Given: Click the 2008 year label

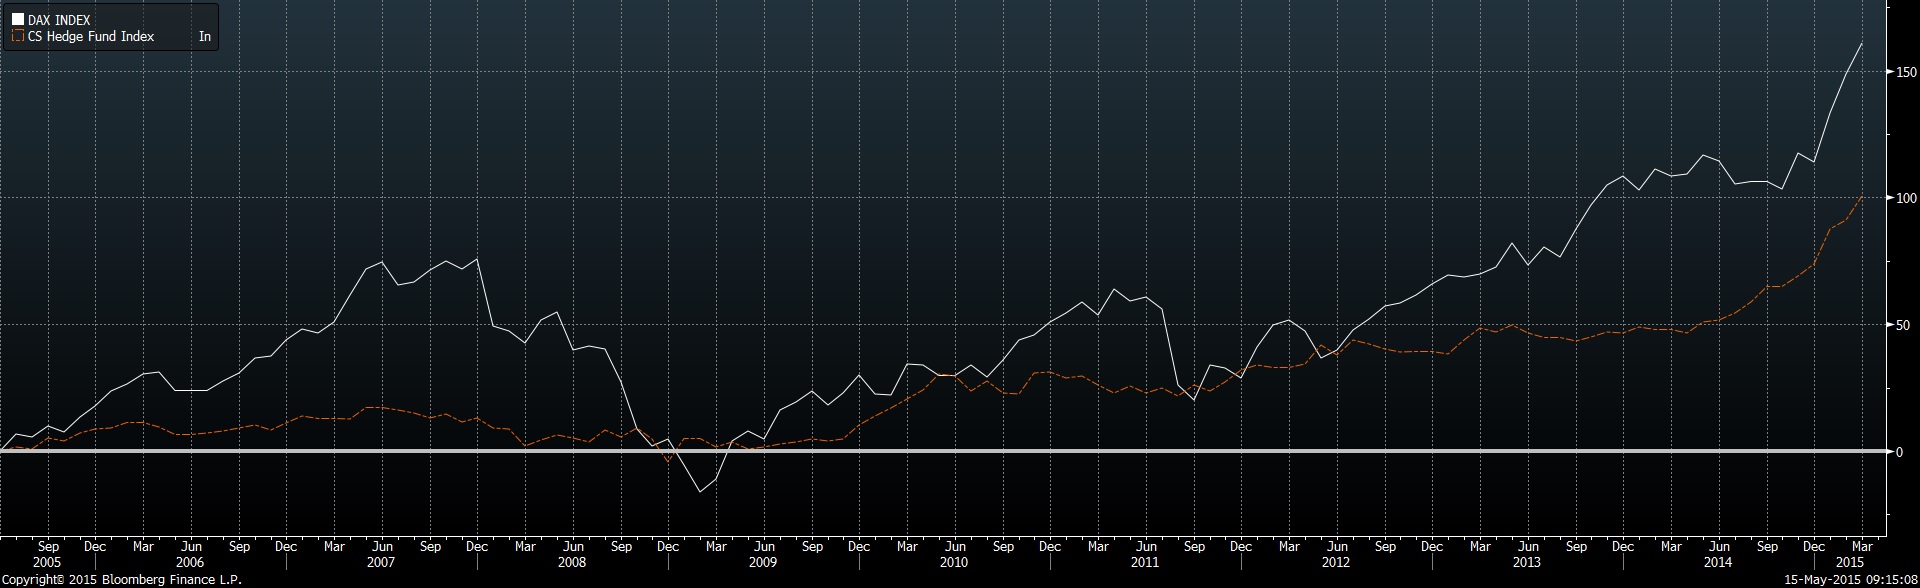Looking at the screenshot, I should coord(572,563).
